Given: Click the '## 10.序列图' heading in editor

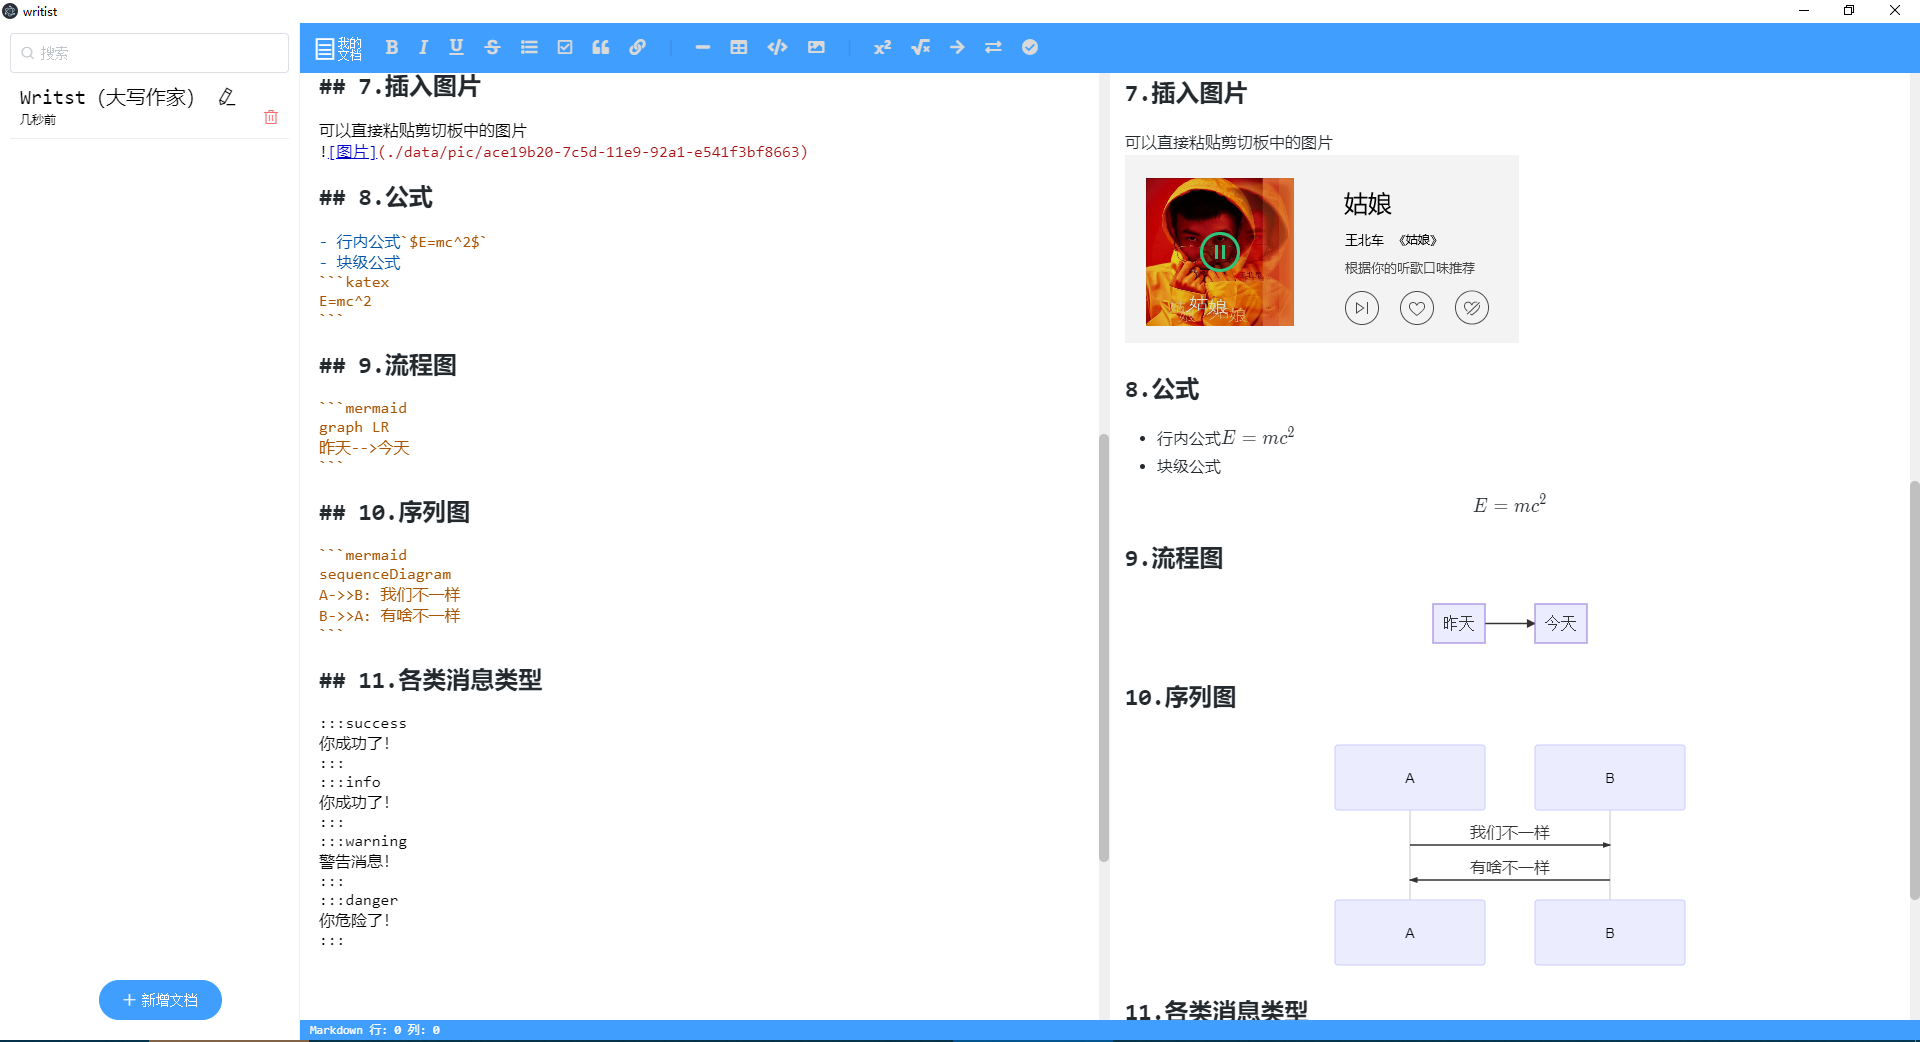Looking at the screenshot, I should tap(394, 512).
